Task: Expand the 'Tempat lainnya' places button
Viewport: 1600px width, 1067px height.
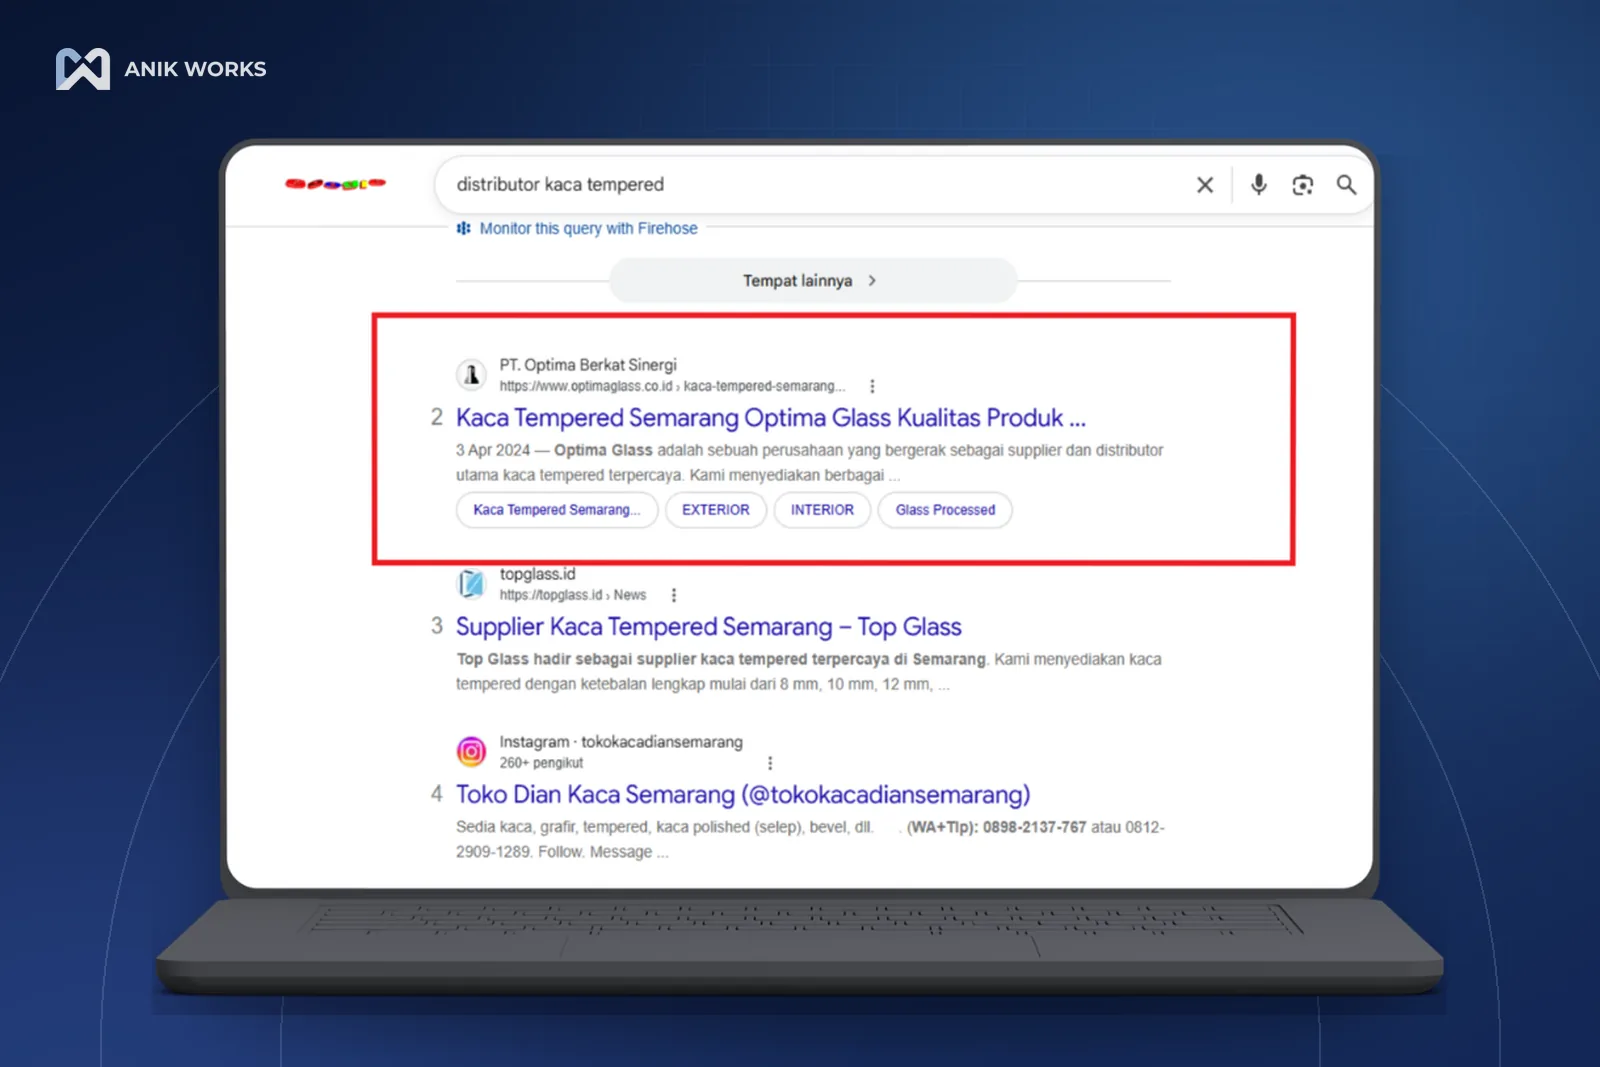Action: point(813,281)
